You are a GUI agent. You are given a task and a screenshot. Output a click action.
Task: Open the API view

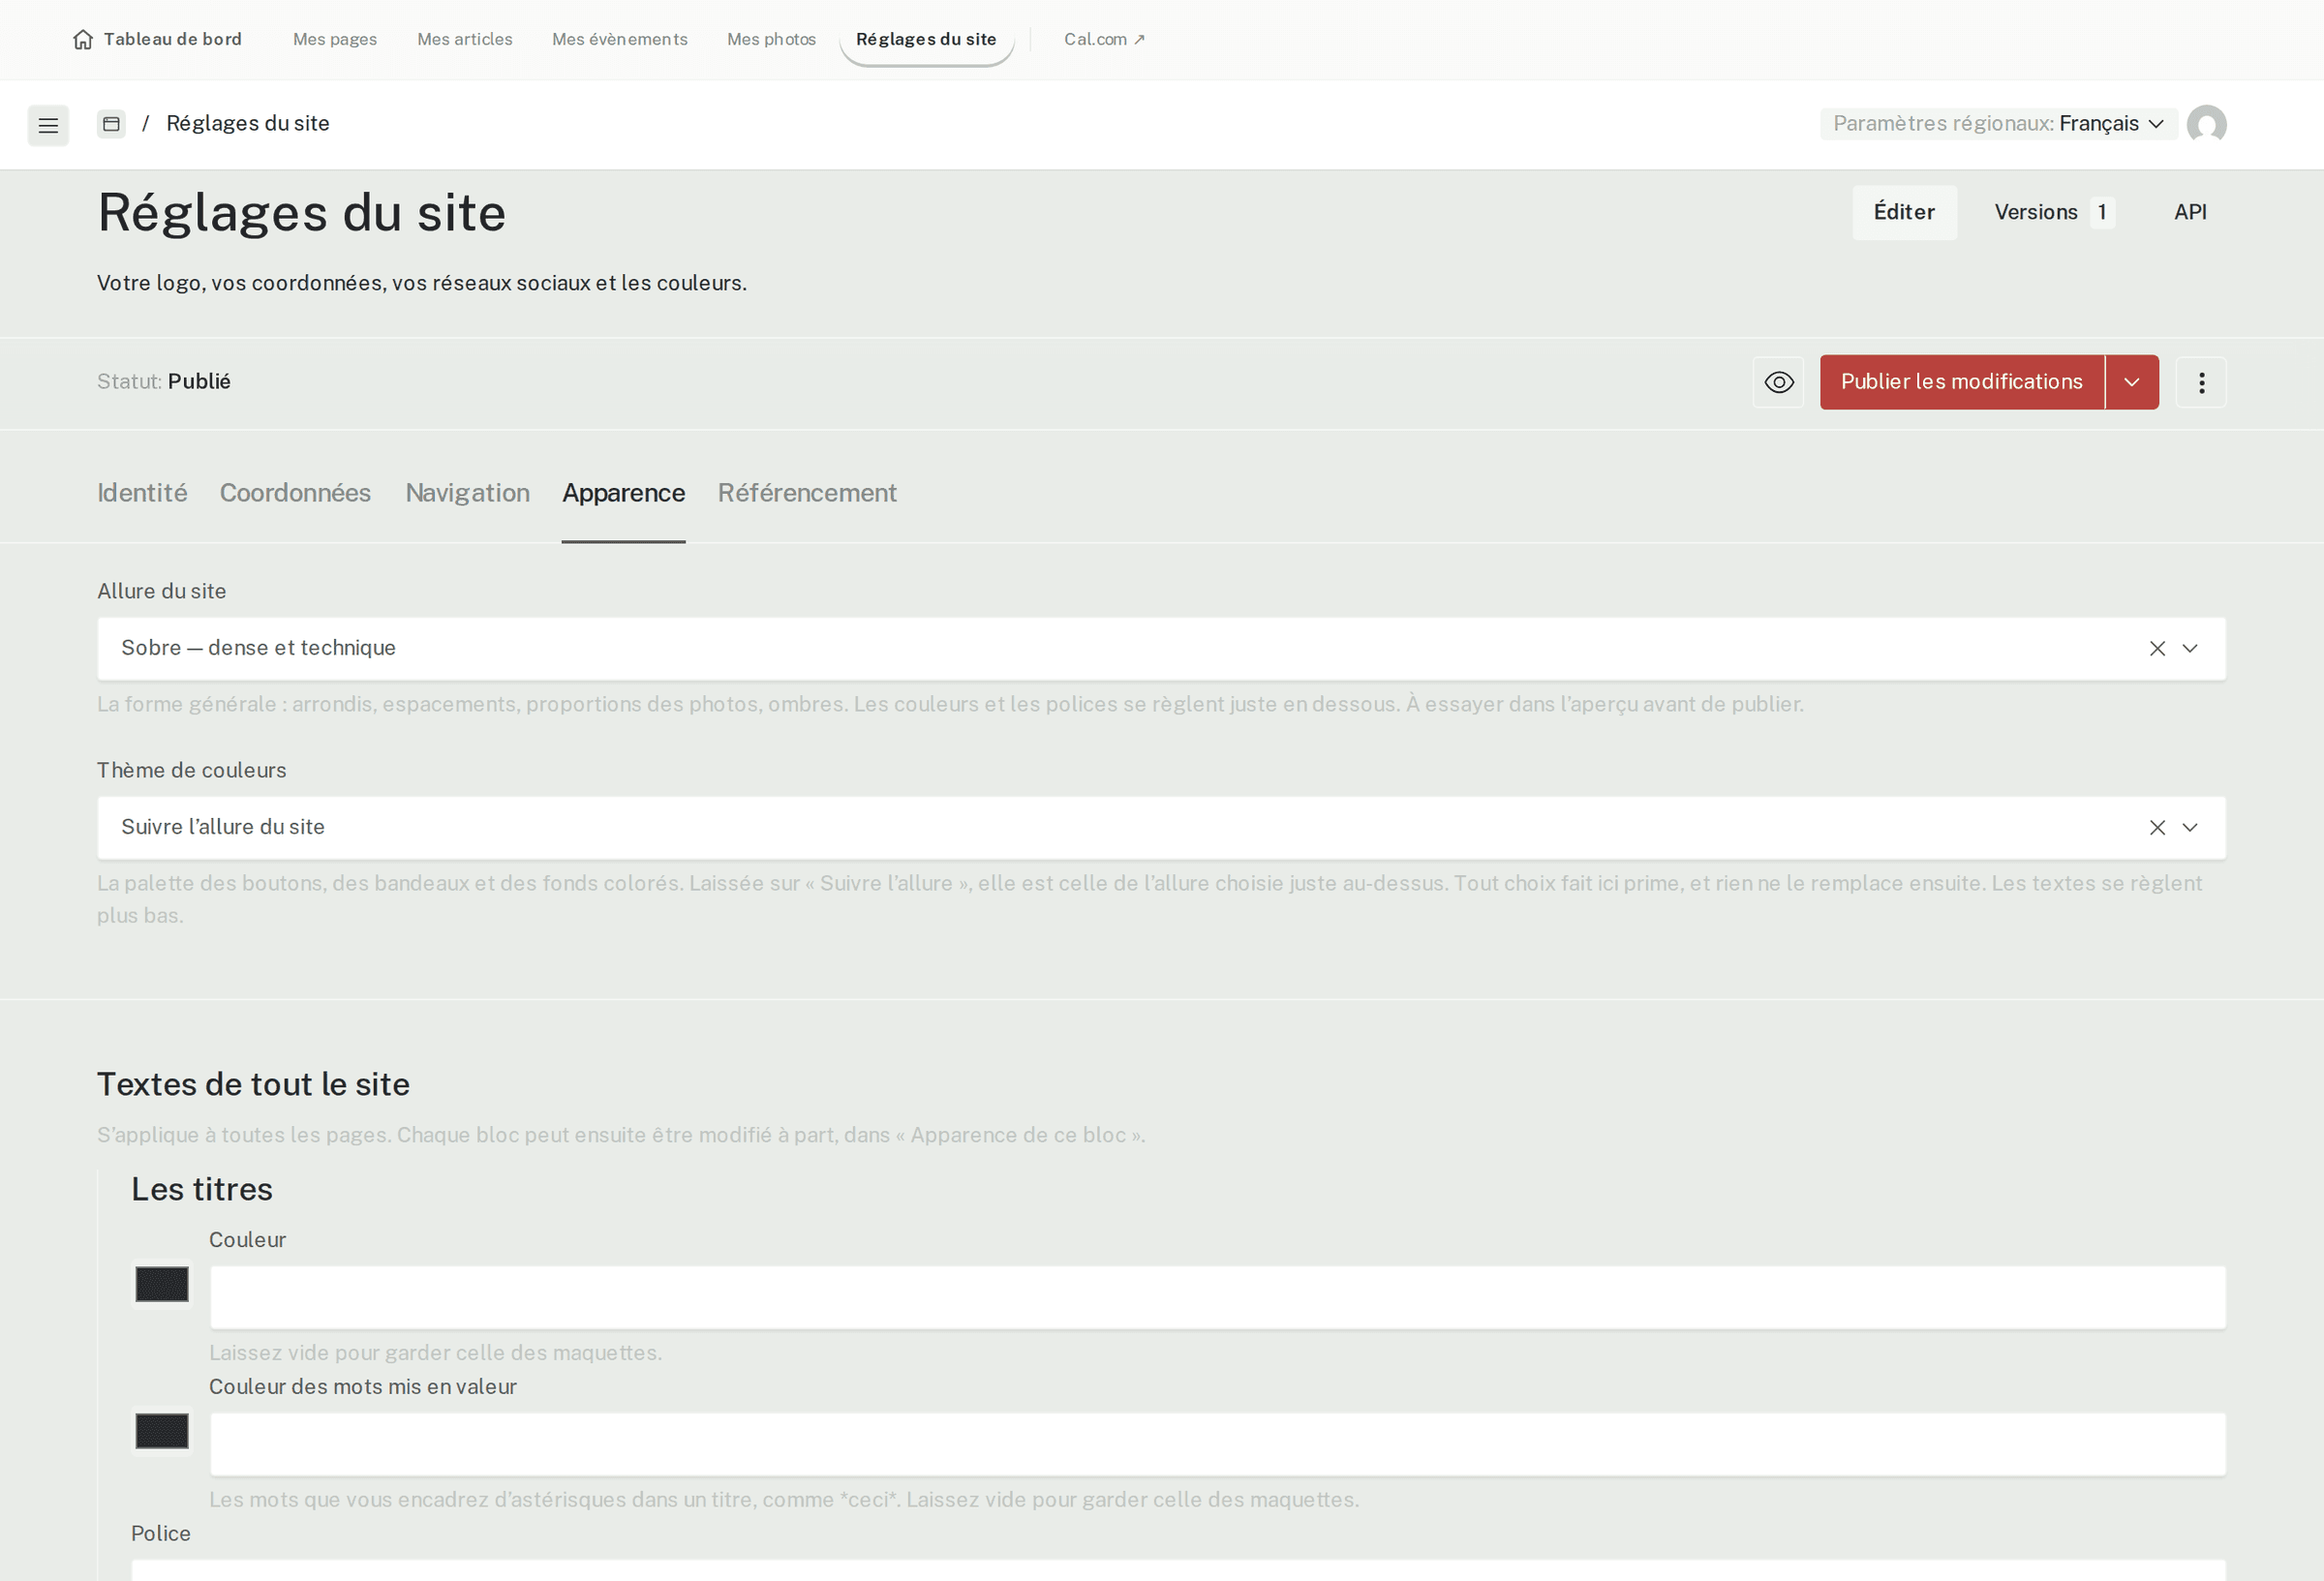pyautogui.click(x=2190, y=212)
